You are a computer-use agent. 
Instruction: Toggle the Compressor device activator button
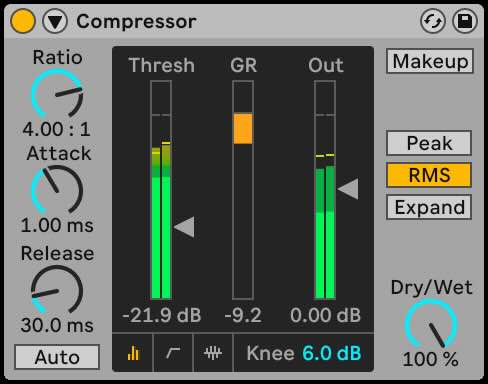point(23,21)
